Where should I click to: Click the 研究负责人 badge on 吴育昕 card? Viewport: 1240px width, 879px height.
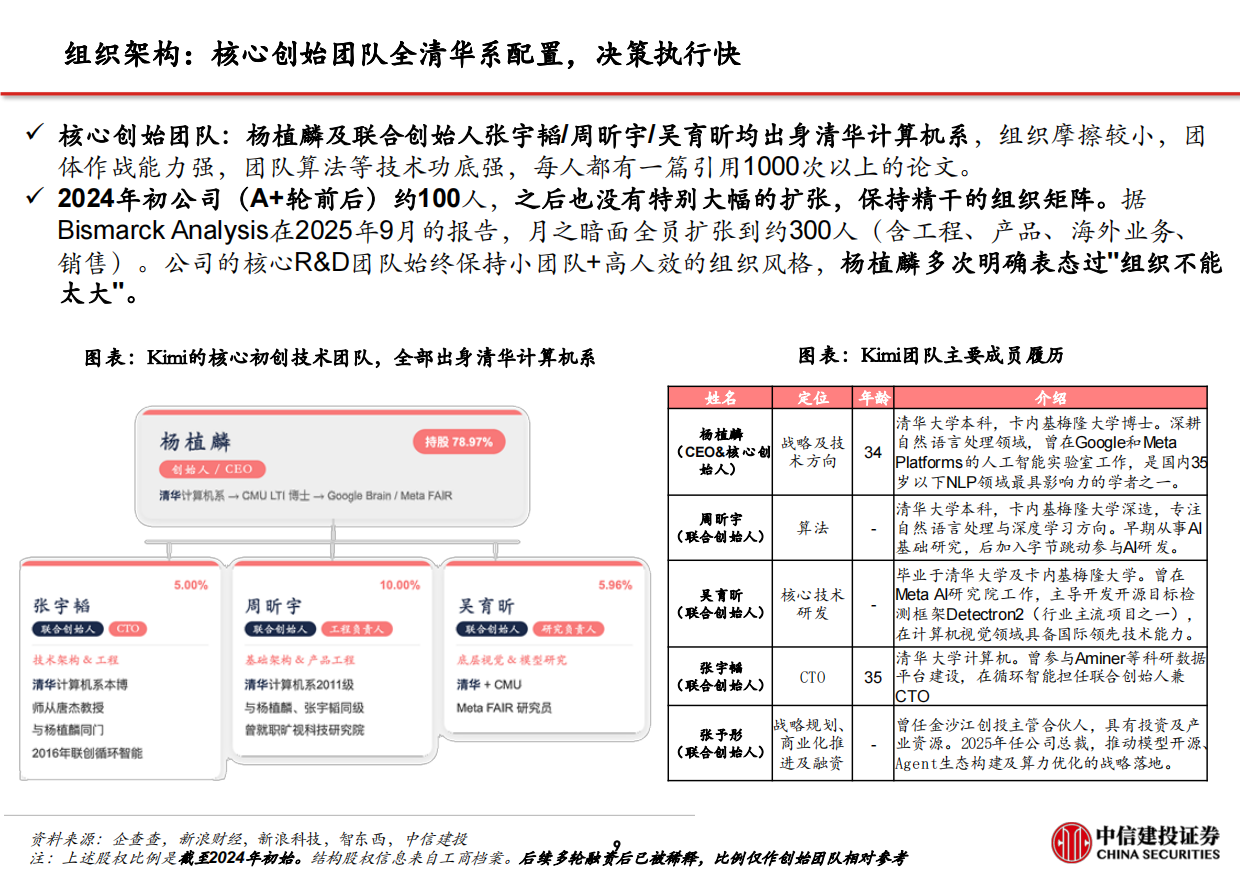tap(567, 629)
